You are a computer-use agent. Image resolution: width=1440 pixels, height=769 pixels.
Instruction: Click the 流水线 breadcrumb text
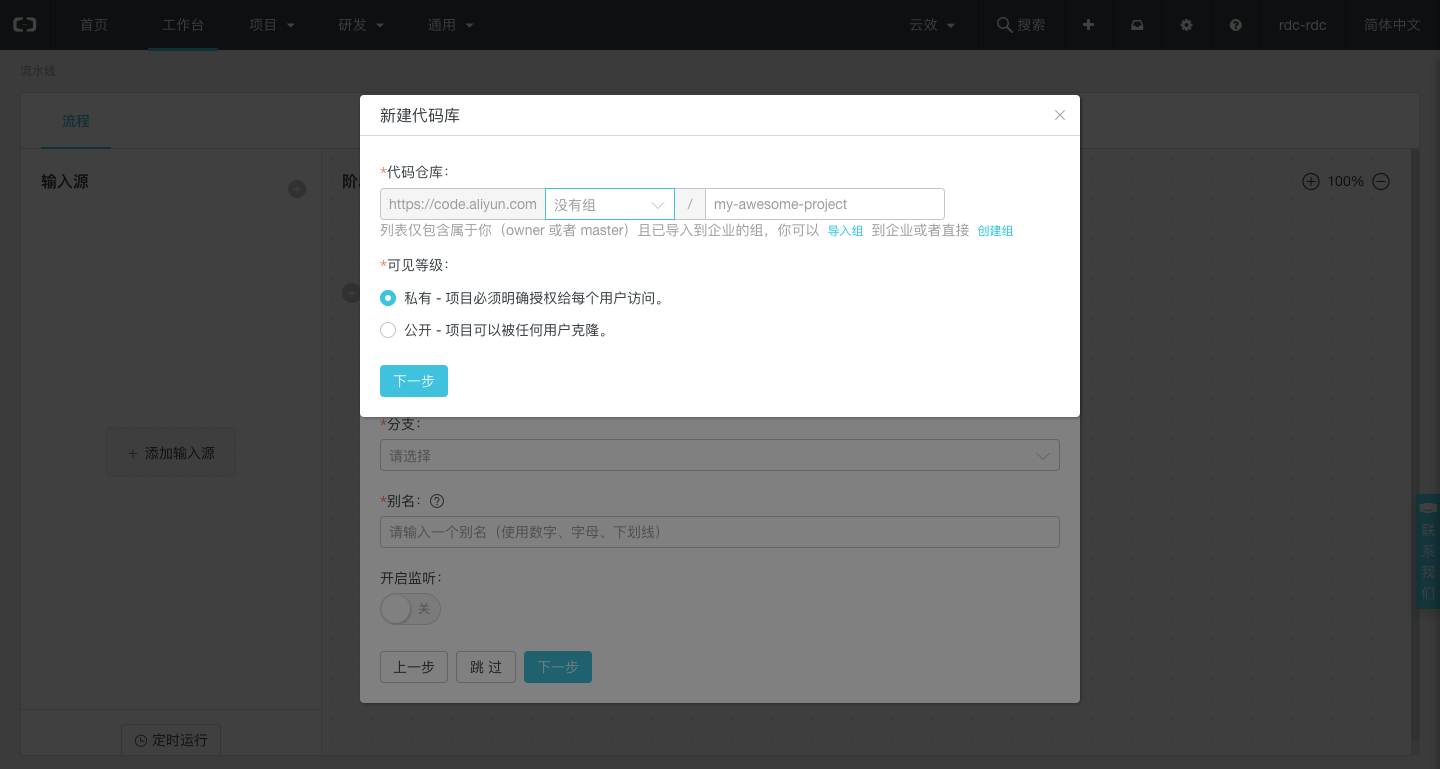click(x=38, y=72)
